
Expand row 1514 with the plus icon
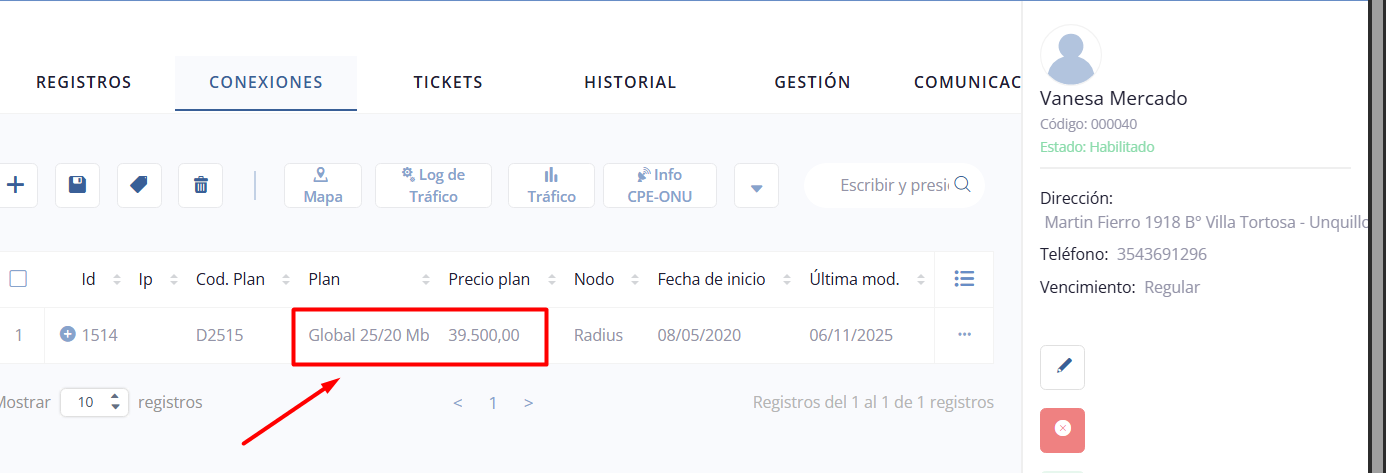pos(68,335)
